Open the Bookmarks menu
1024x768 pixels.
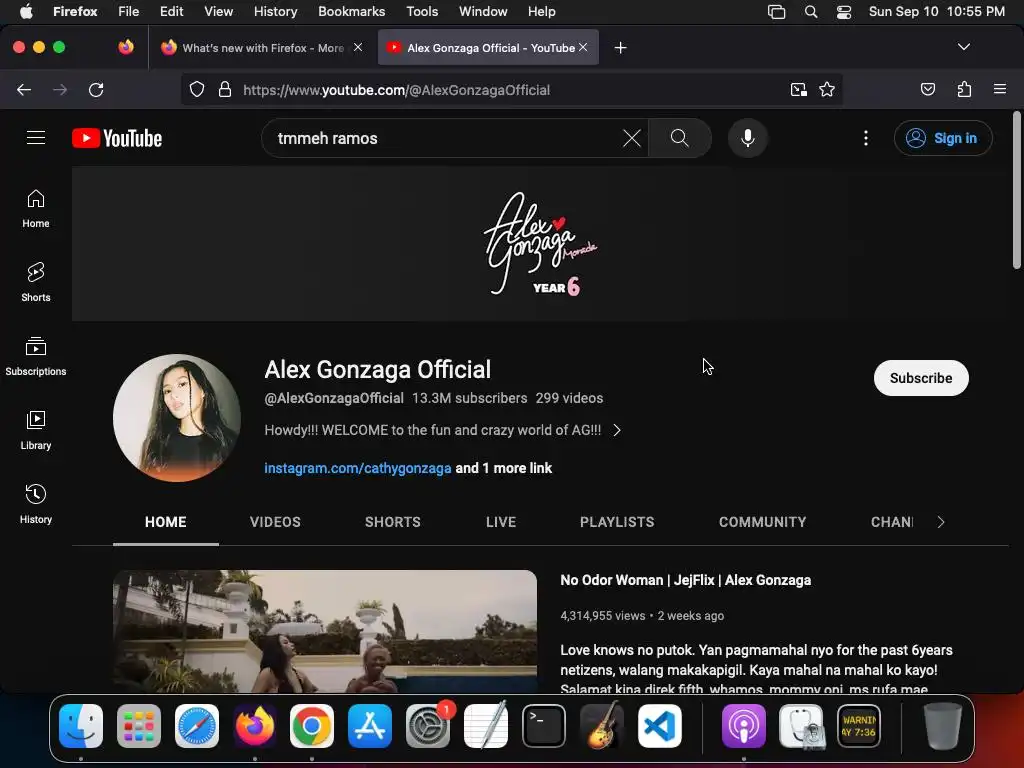click(x=351, y=12)
